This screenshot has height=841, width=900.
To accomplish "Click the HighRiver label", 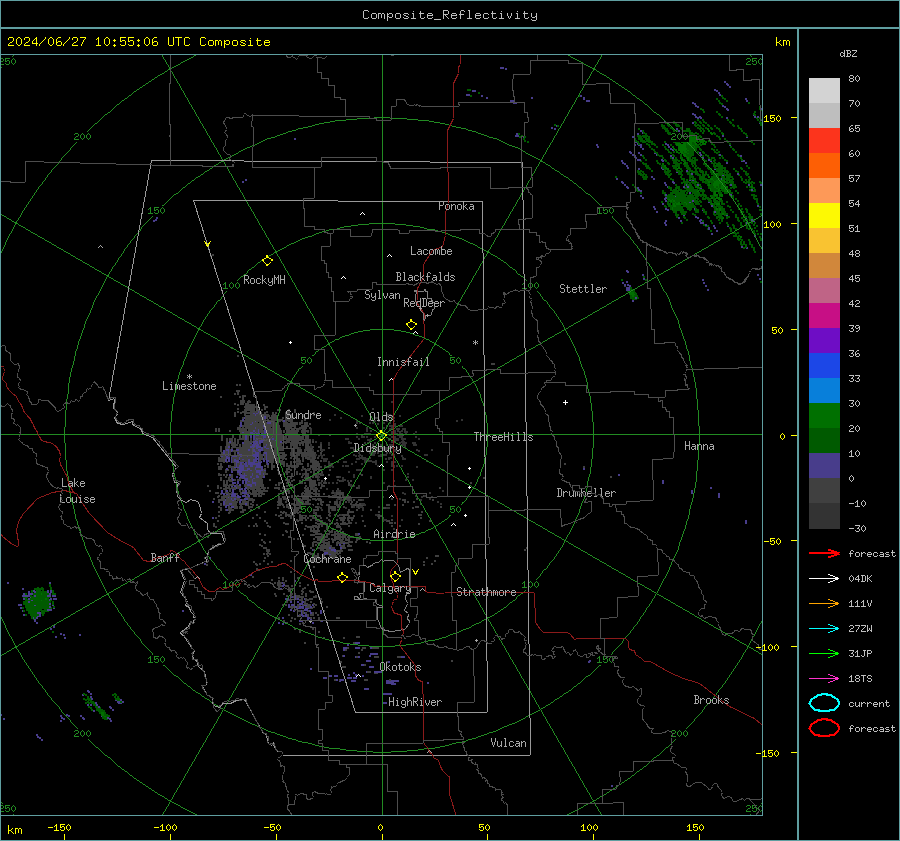I will click(415, 702).
